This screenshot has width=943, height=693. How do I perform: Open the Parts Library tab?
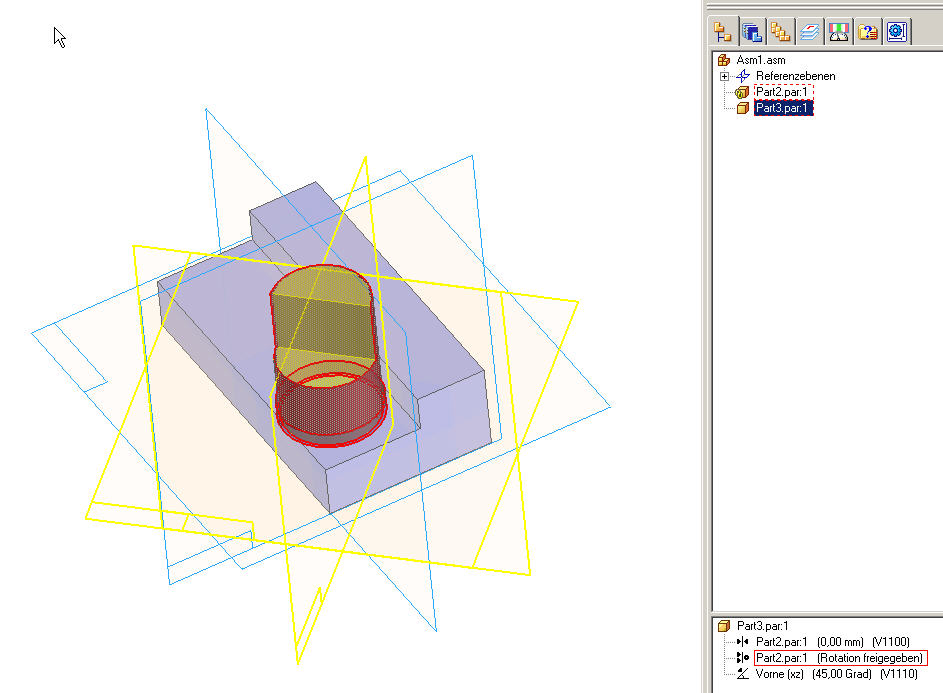point(752,31)
